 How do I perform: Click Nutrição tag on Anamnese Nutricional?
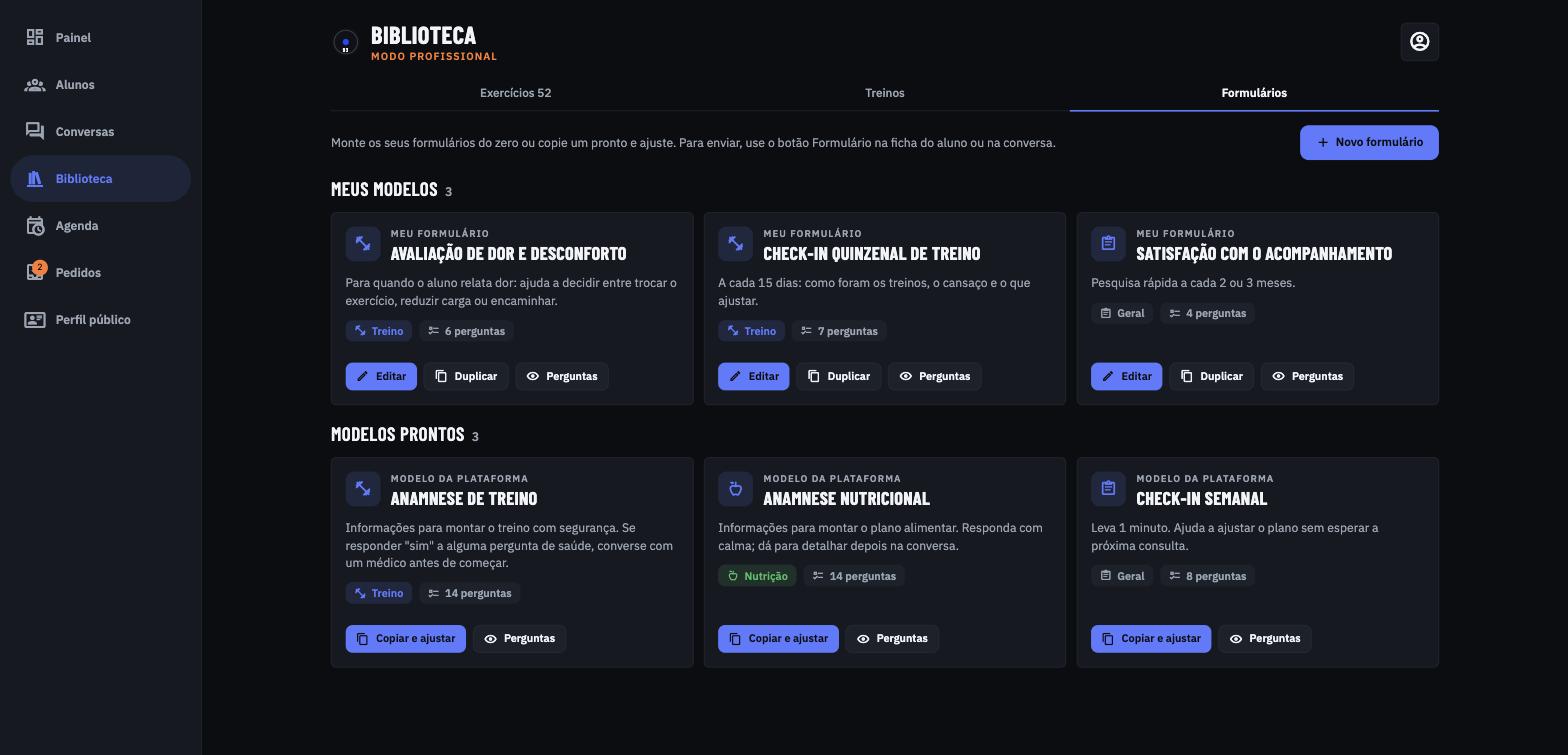pos(757,576)
